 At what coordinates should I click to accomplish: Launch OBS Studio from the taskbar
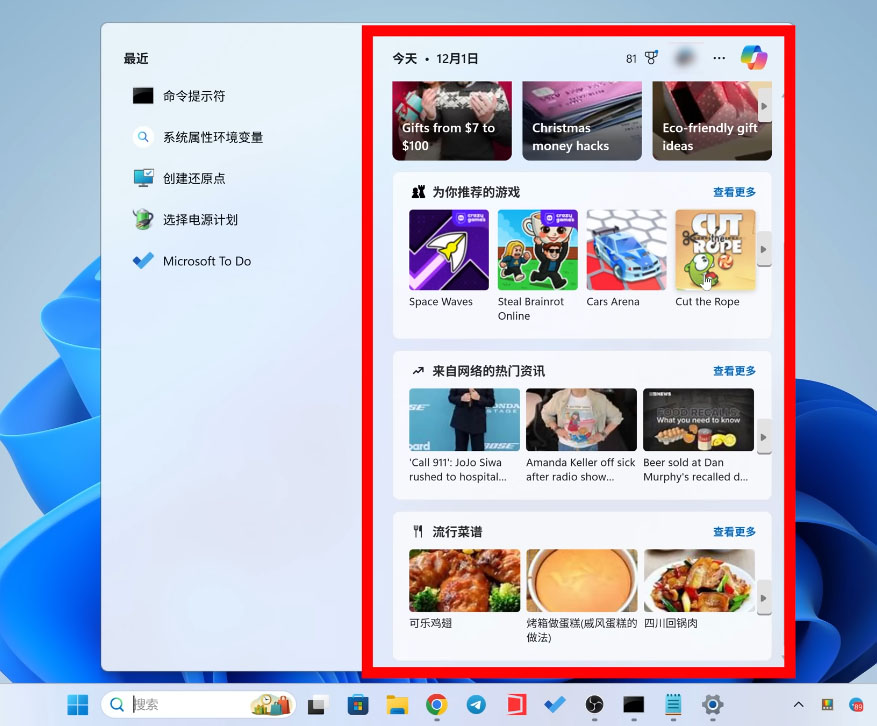click(x=594, y=705)
